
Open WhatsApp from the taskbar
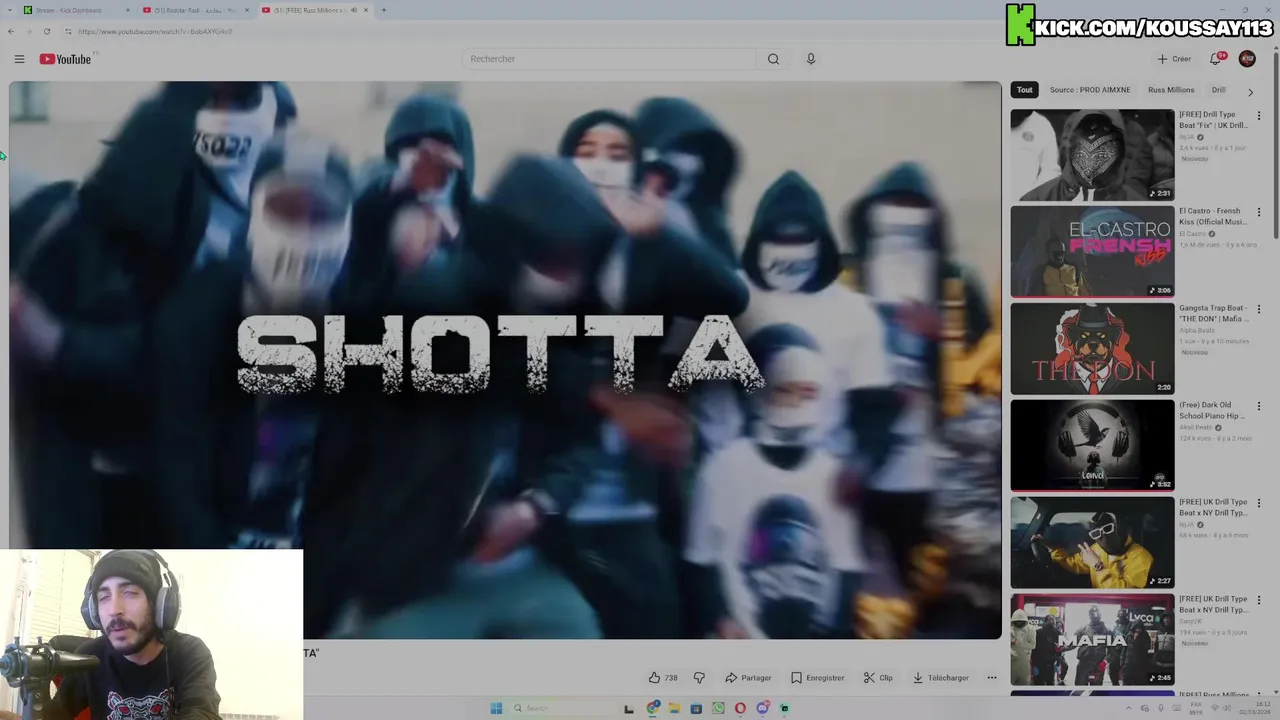click(x=718, y=708)
